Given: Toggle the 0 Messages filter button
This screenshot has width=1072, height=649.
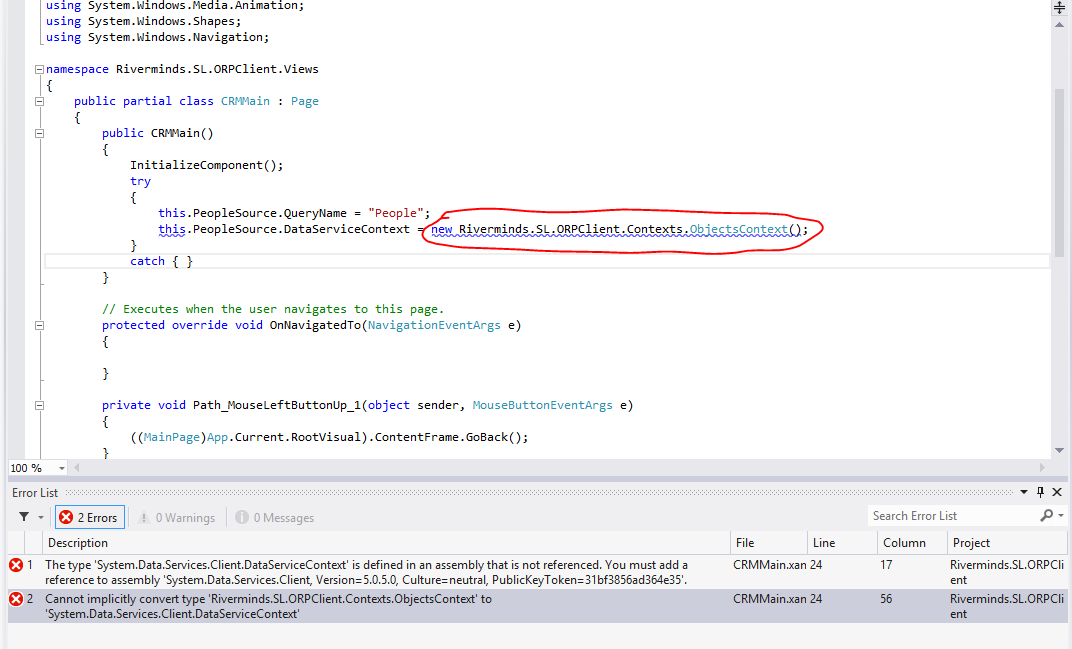Looking at the screenshot, I should [275, 518].
